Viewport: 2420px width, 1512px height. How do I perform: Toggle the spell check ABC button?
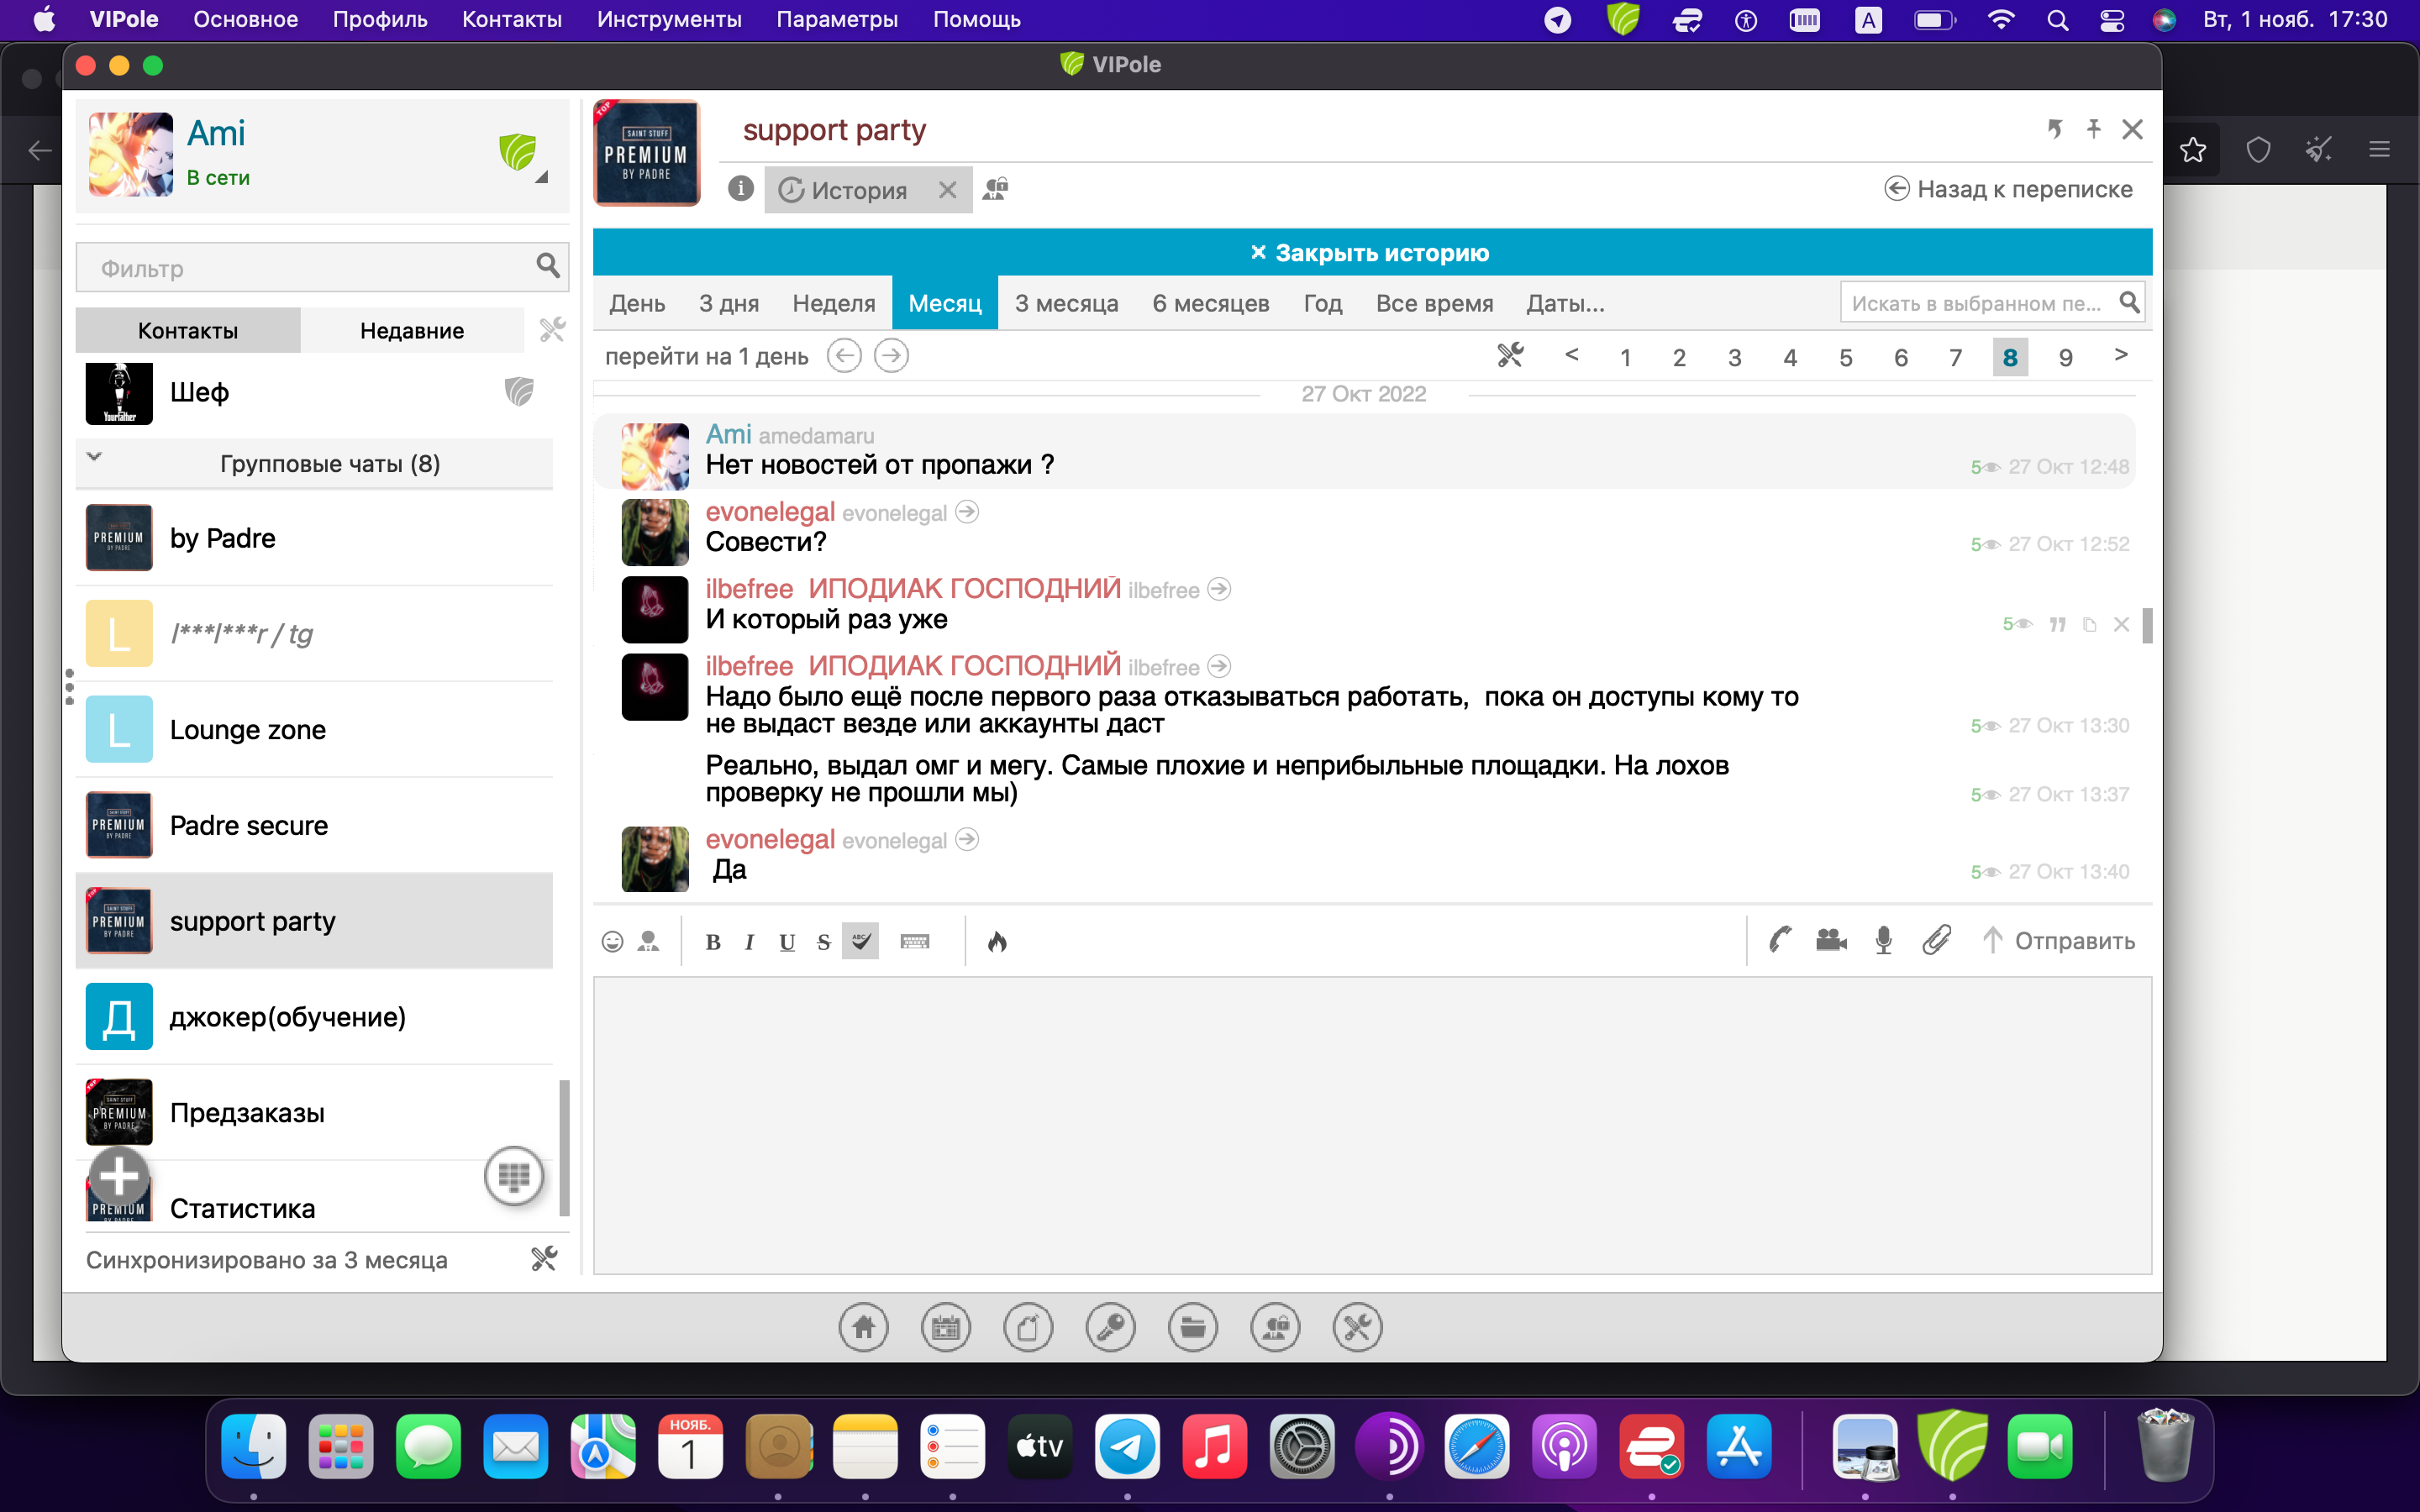point(860,941)
